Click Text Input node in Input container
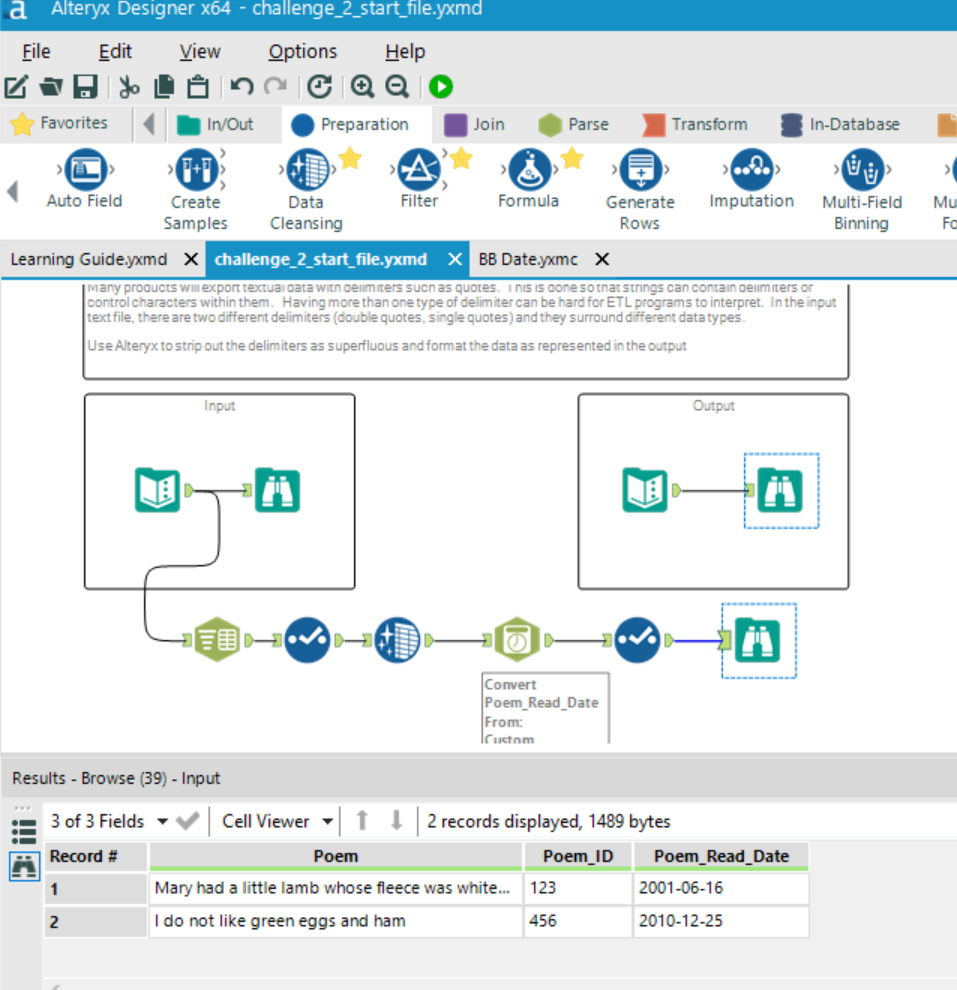This screenshot has height=990, width=957. 158,489
